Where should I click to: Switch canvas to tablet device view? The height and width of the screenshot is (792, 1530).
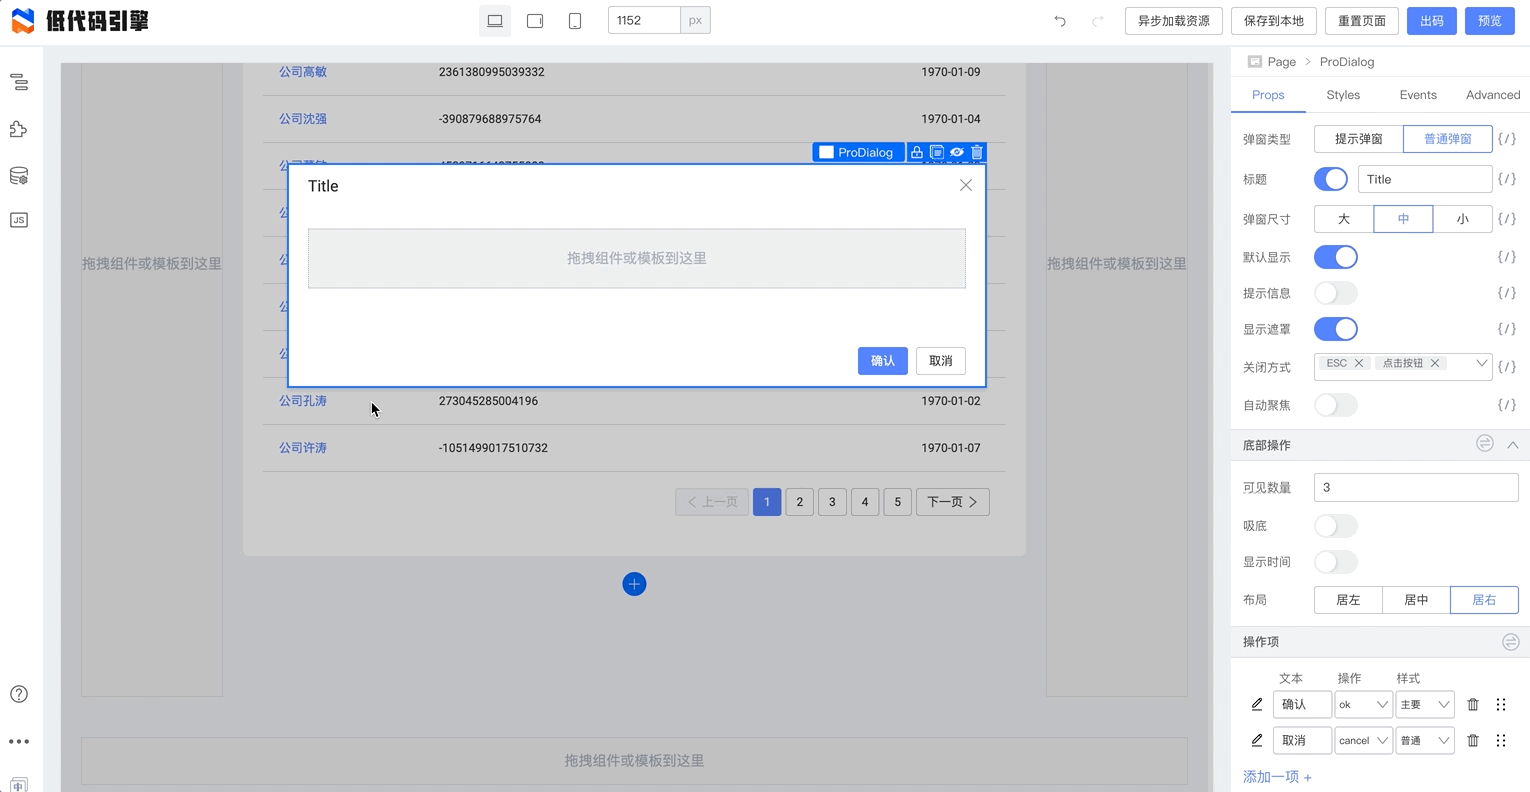pos(535,21)
